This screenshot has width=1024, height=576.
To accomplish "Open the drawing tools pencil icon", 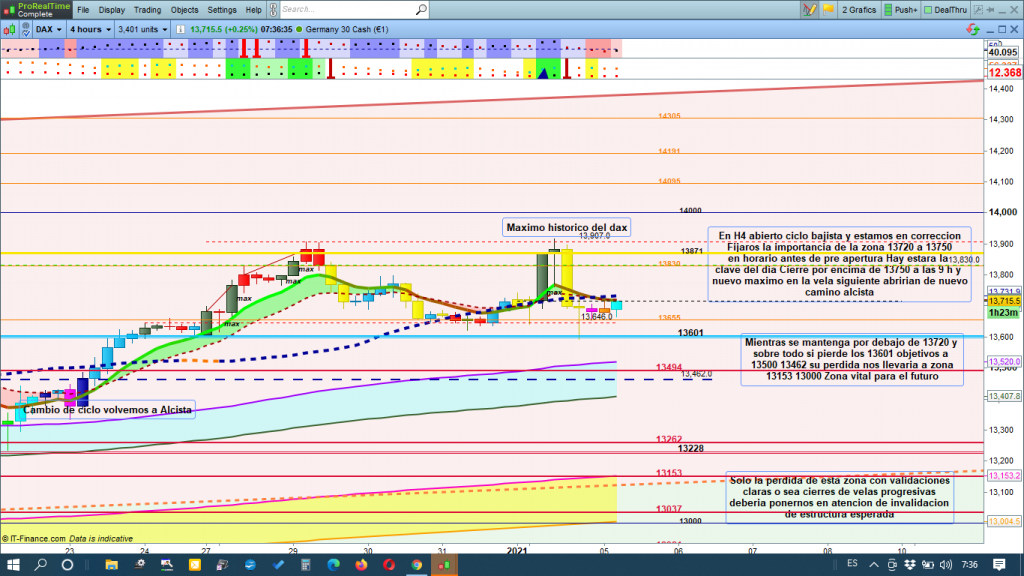I will coord(809,10).
